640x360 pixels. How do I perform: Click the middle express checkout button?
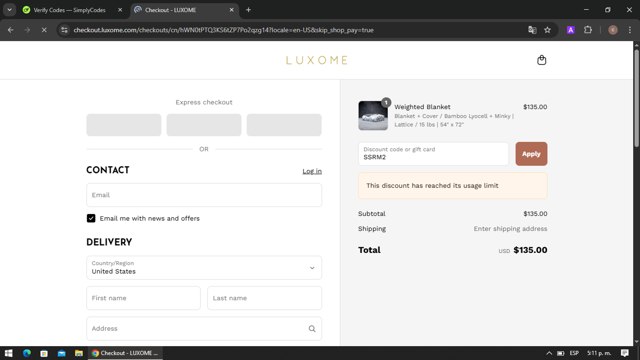point(204,125)
